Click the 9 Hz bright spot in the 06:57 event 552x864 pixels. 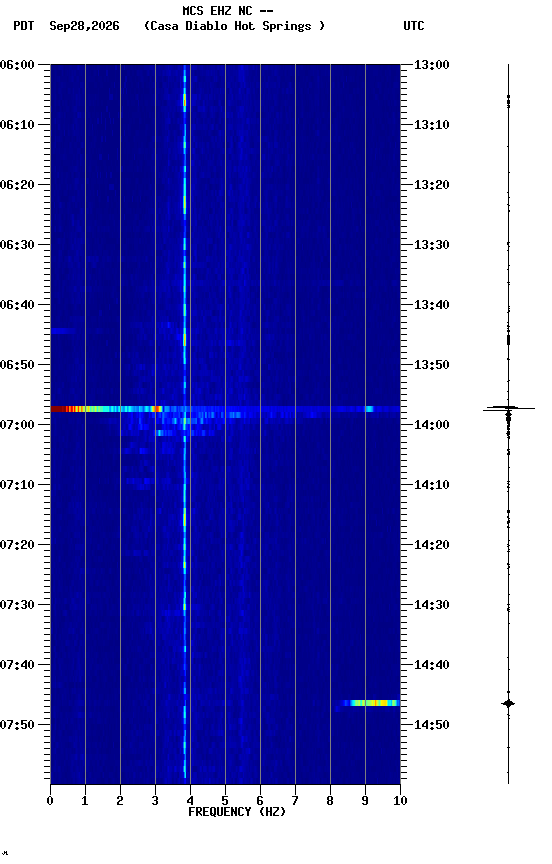coord(369,409)
